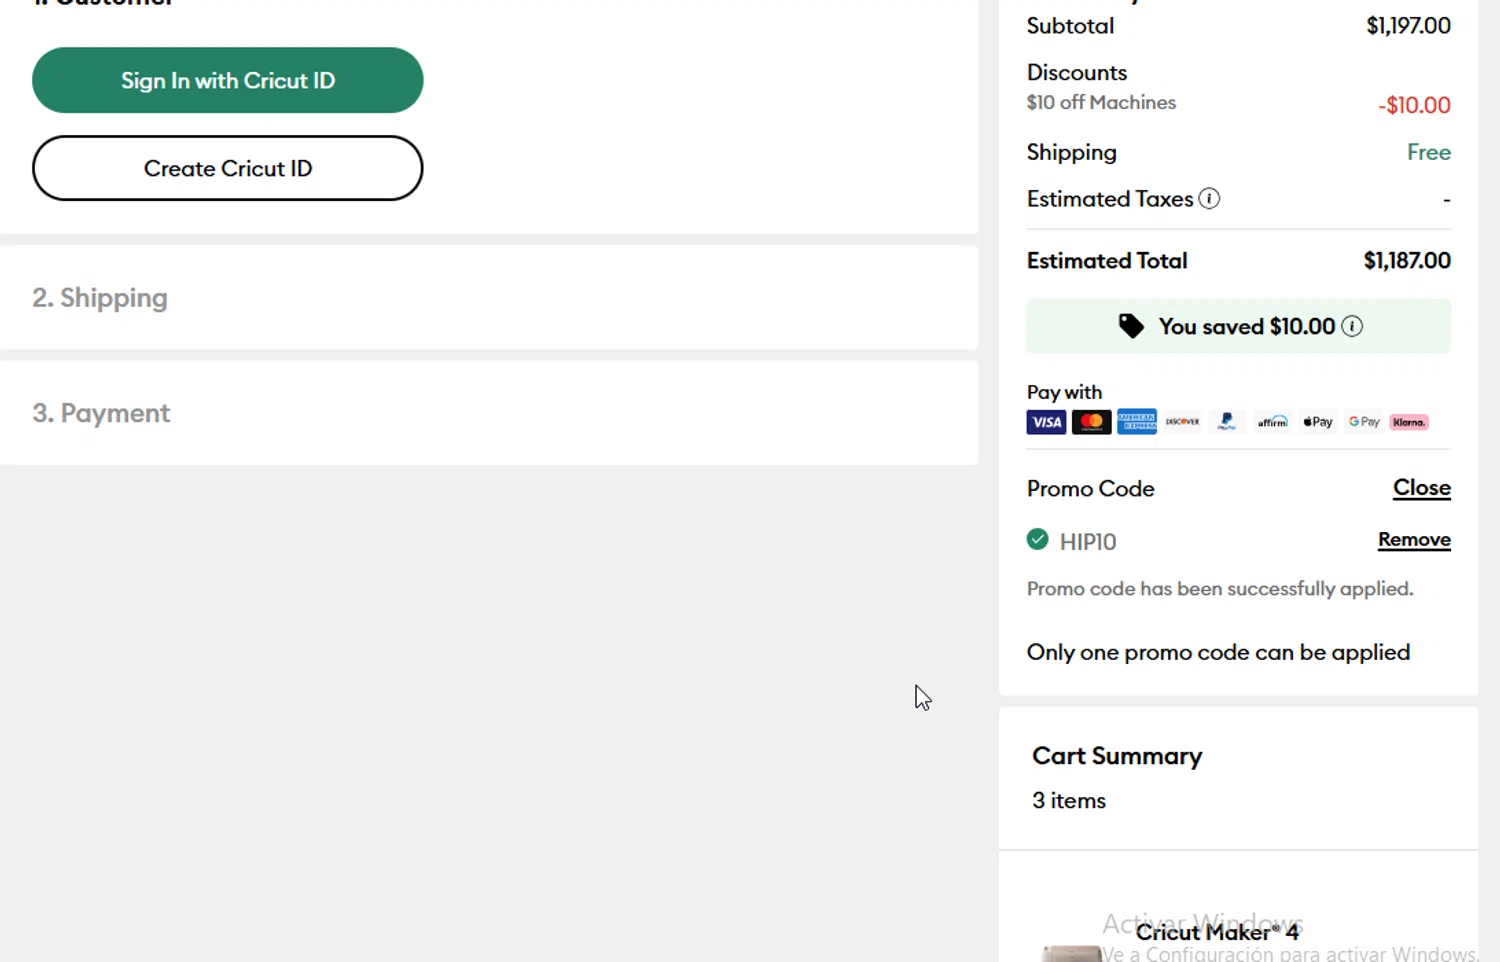Click the Visa payment icon
1500x962 pixels.
1046,422
